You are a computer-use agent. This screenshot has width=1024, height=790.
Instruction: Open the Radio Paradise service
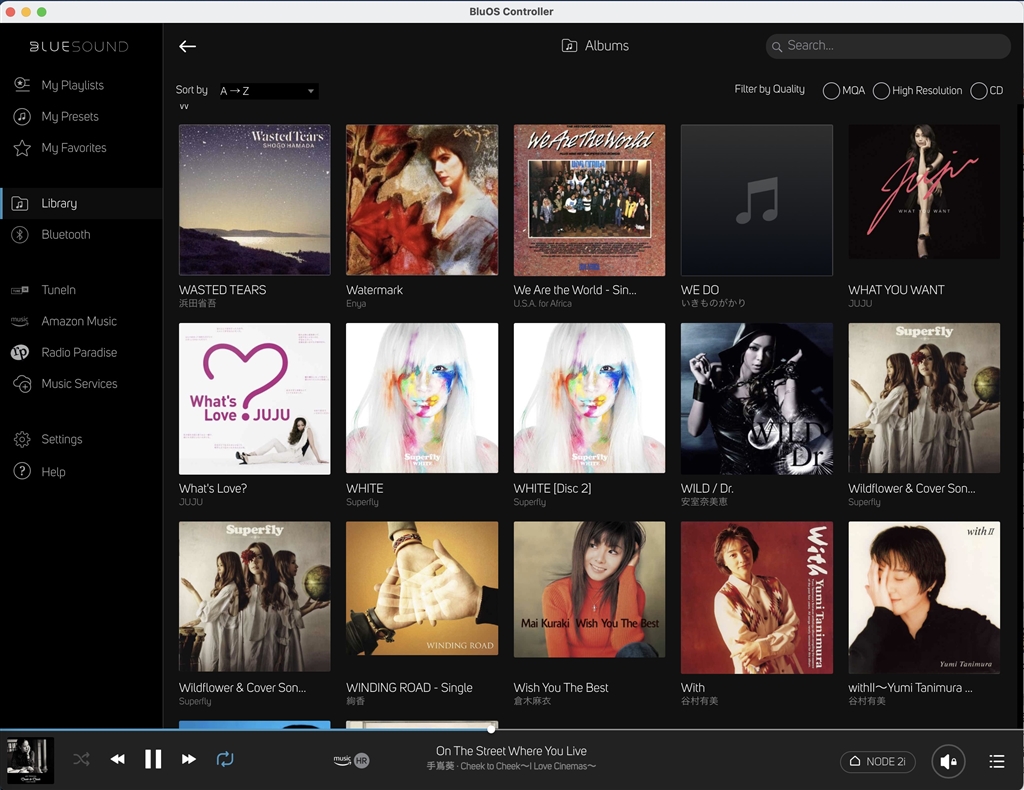[79, 353]
